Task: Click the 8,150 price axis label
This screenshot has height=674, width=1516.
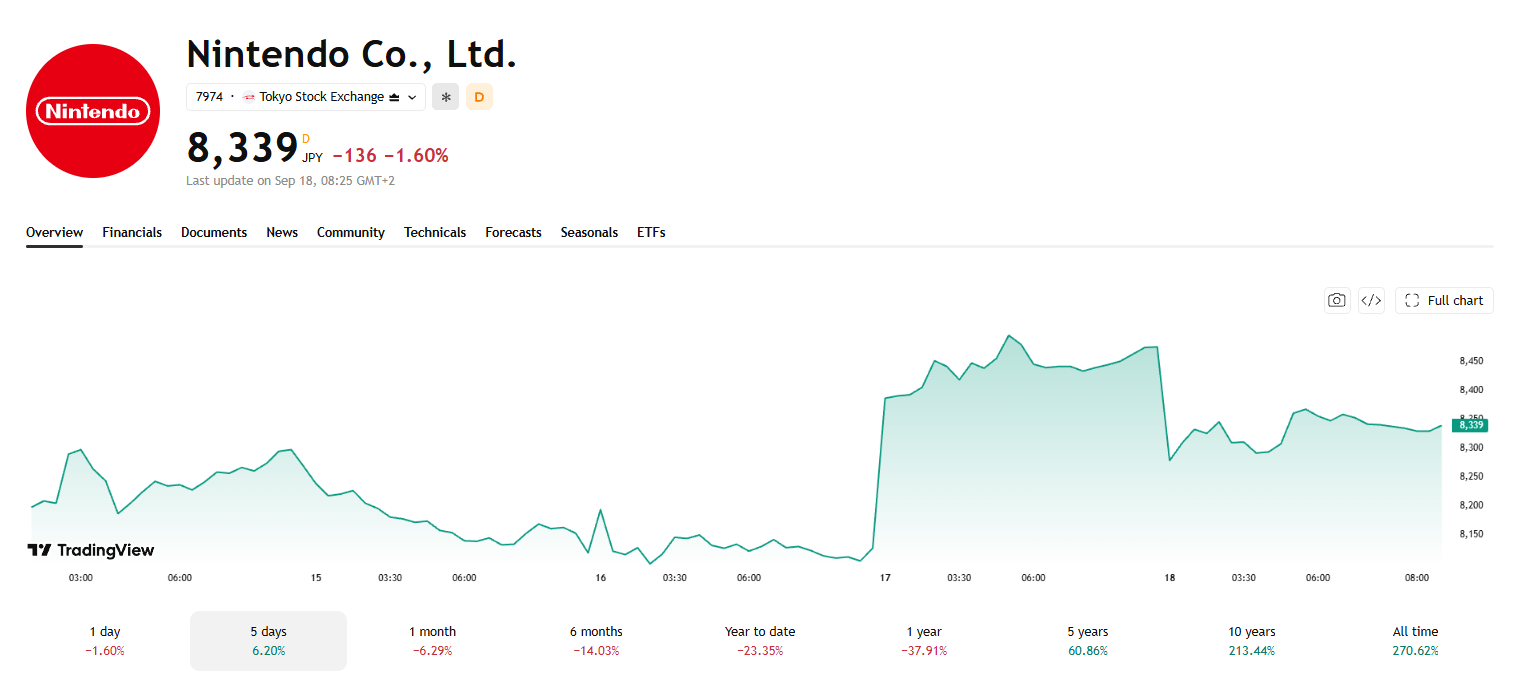Action: tap(1471, 534)
